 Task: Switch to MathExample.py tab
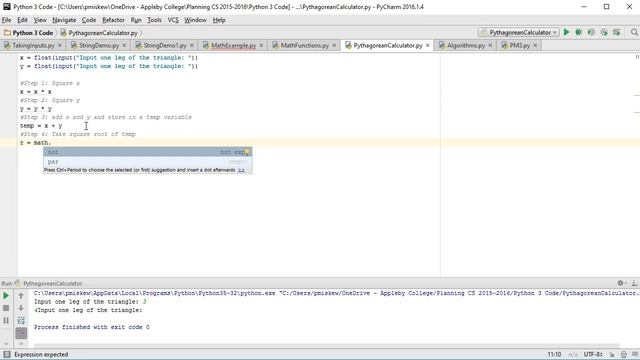coord(233,45)
